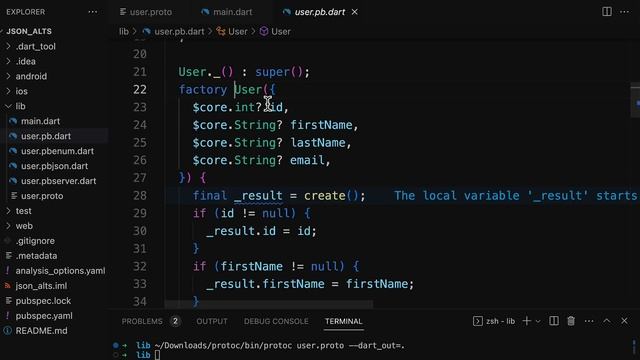Open analysis_options.yaml file
Viewport: 640px width, 360px height.
[60, 271]
